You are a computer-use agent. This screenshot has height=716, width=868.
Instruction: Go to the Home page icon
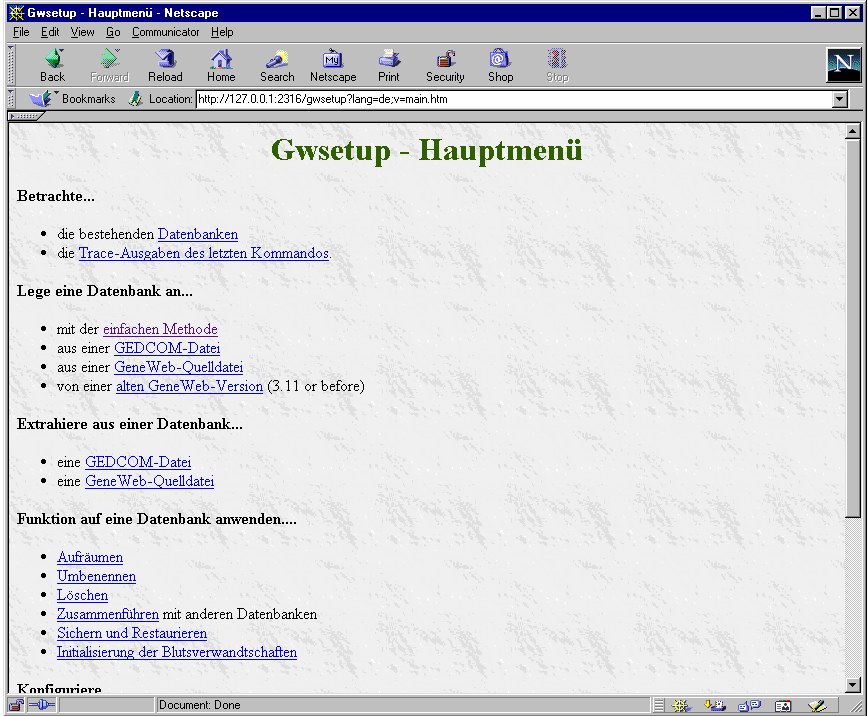coord(221,59)
